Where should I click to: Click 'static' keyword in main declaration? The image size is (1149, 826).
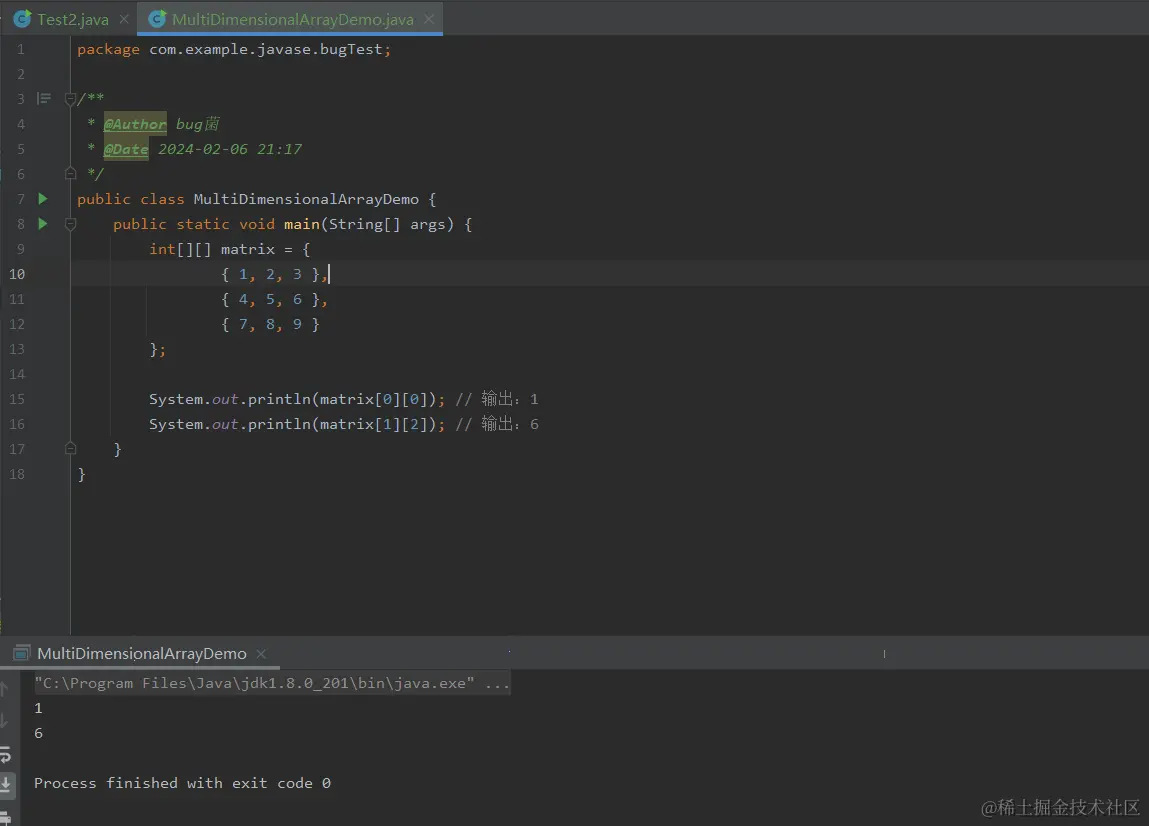click(203, 224)
